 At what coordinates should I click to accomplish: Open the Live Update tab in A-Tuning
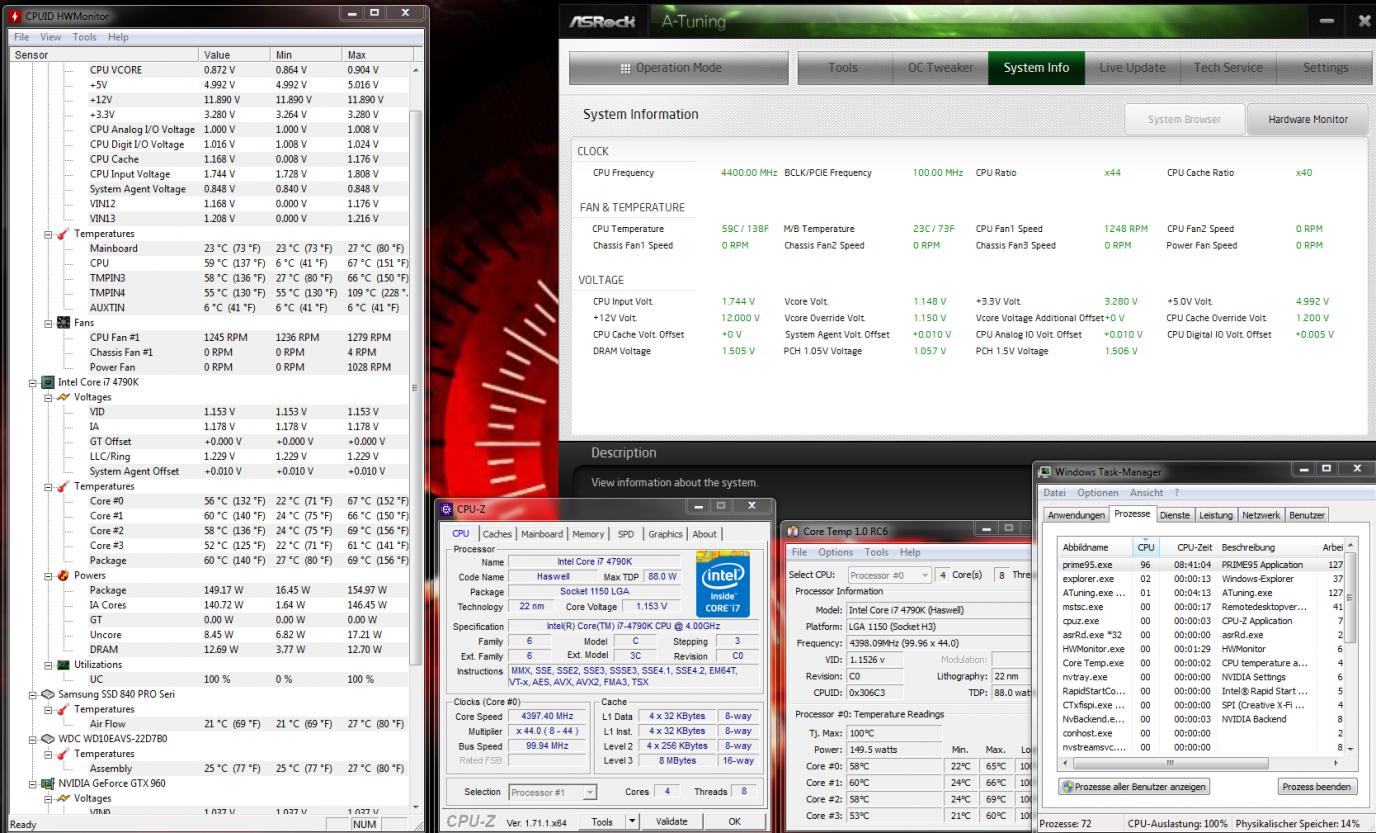click(1132, 68)
